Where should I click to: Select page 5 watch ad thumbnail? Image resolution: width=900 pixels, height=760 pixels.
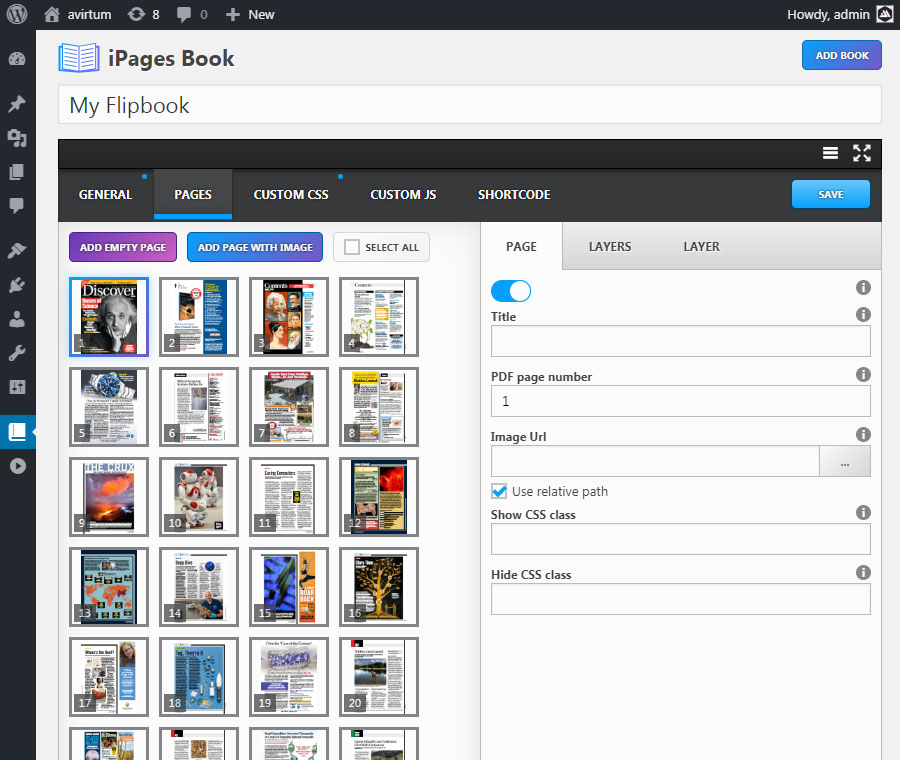point(109,407)
